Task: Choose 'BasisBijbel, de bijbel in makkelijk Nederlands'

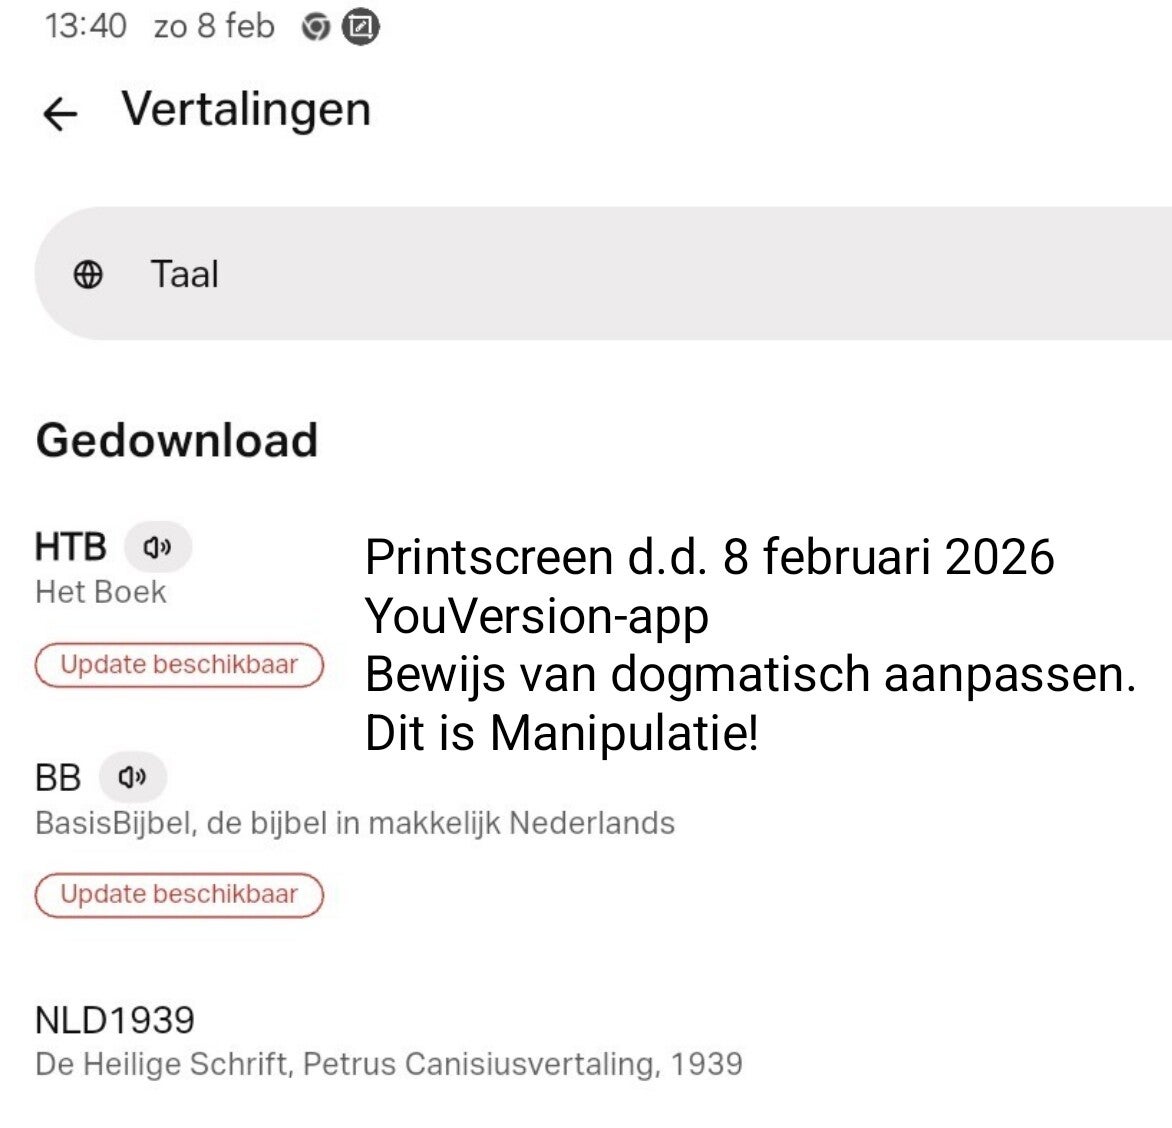Action: (x=354, y=823)
